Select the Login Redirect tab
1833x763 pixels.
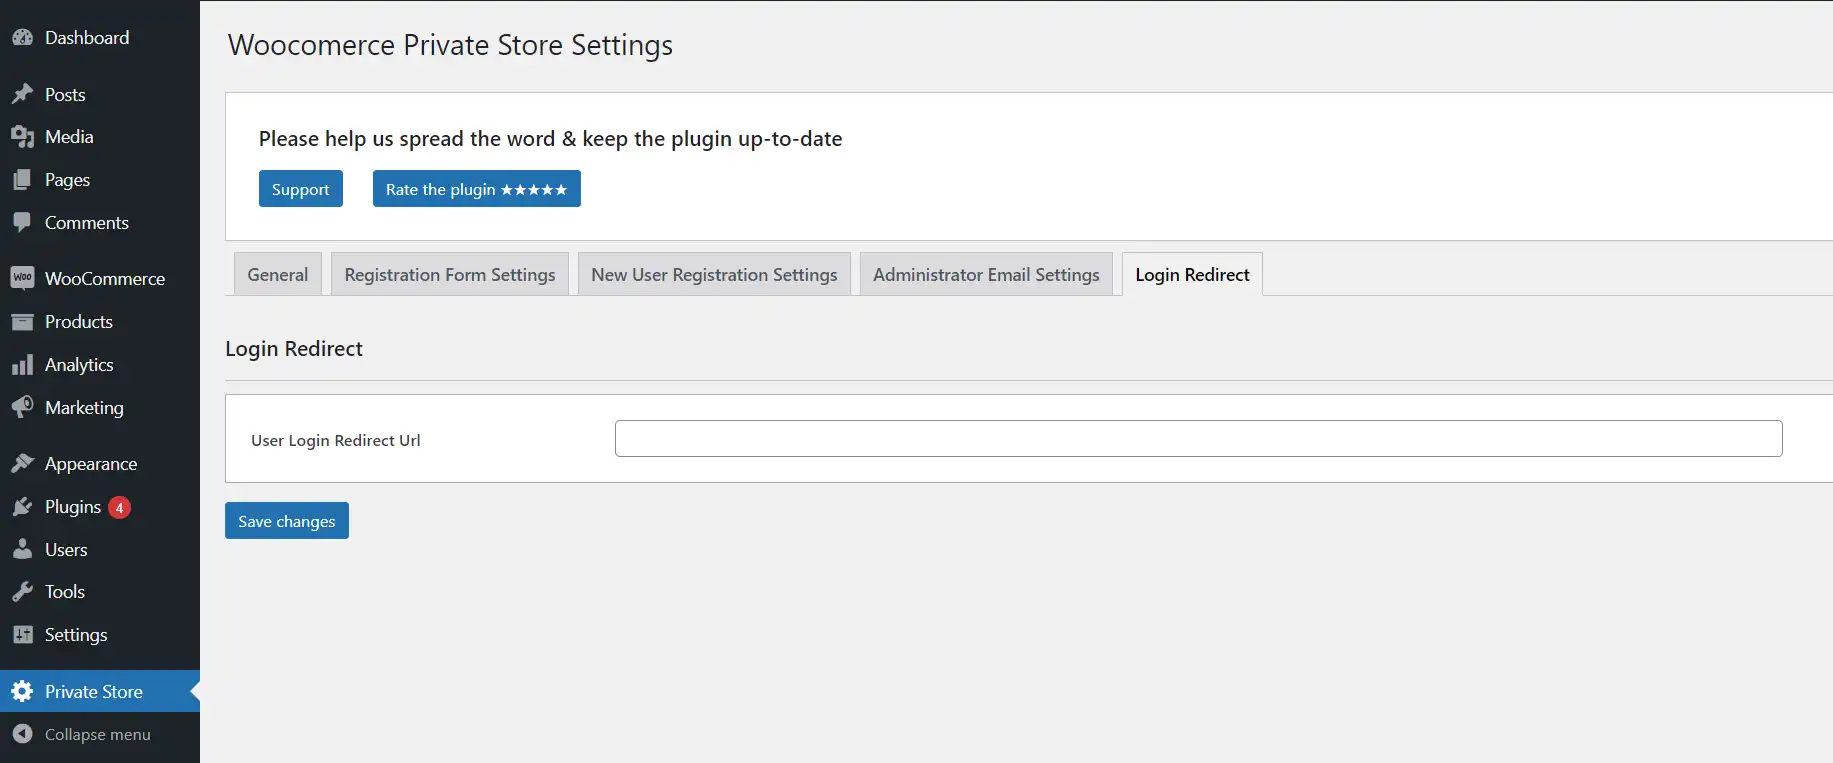1192,274
